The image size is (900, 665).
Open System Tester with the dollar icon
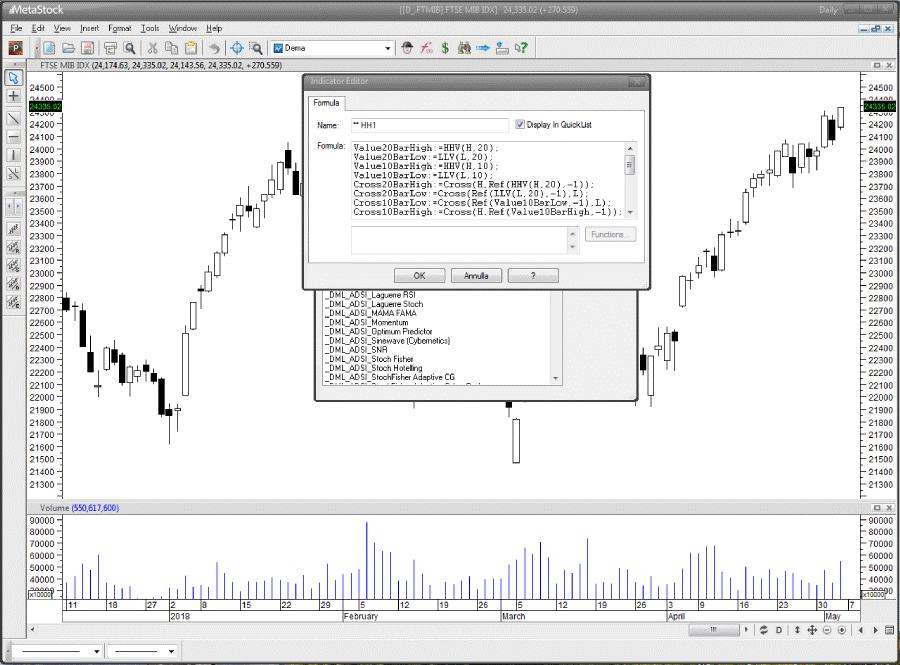[x=445, y=48]
